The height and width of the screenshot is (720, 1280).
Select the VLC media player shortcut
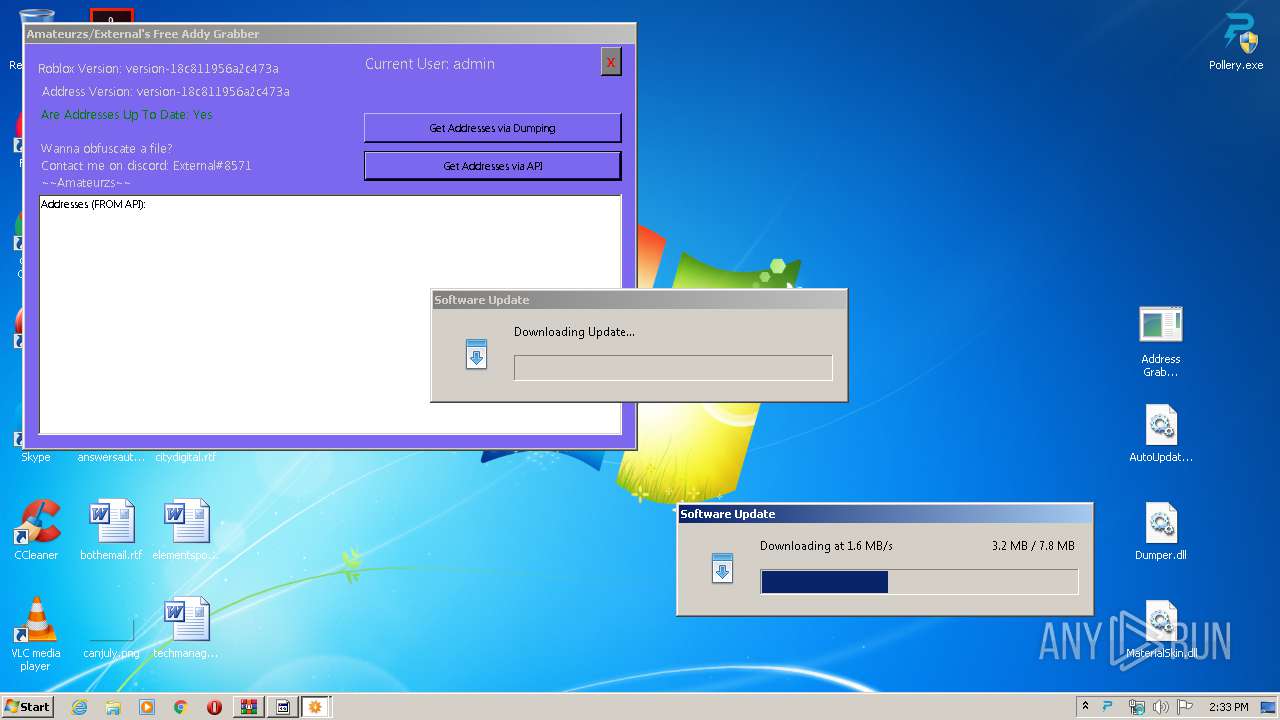coord(36,634)
